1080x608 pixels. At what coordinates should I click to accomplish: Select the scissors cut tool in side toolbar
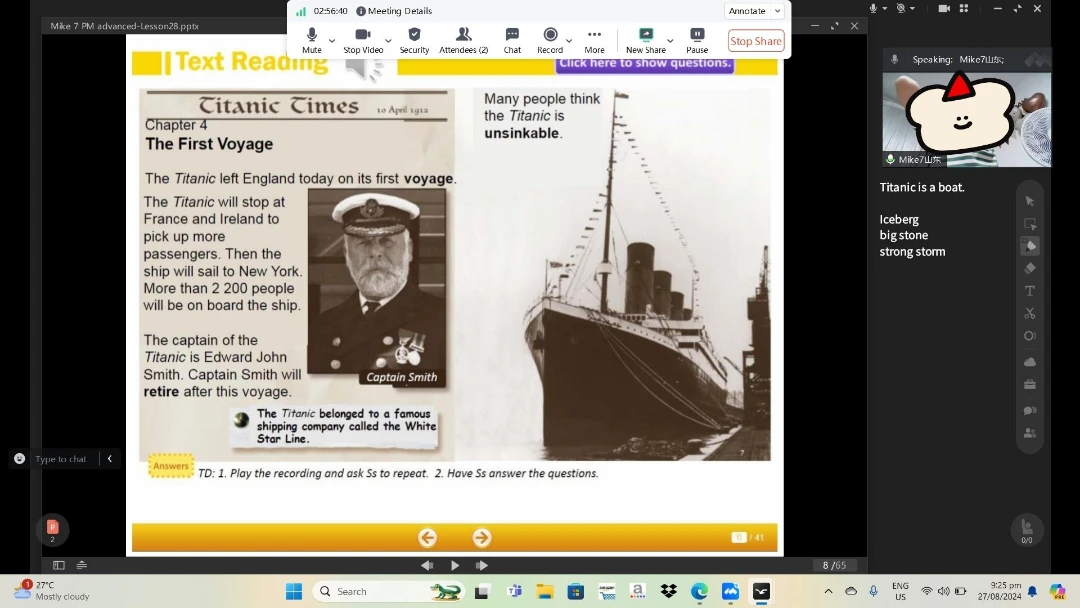pyautogui.click(x=1030, y=313)
